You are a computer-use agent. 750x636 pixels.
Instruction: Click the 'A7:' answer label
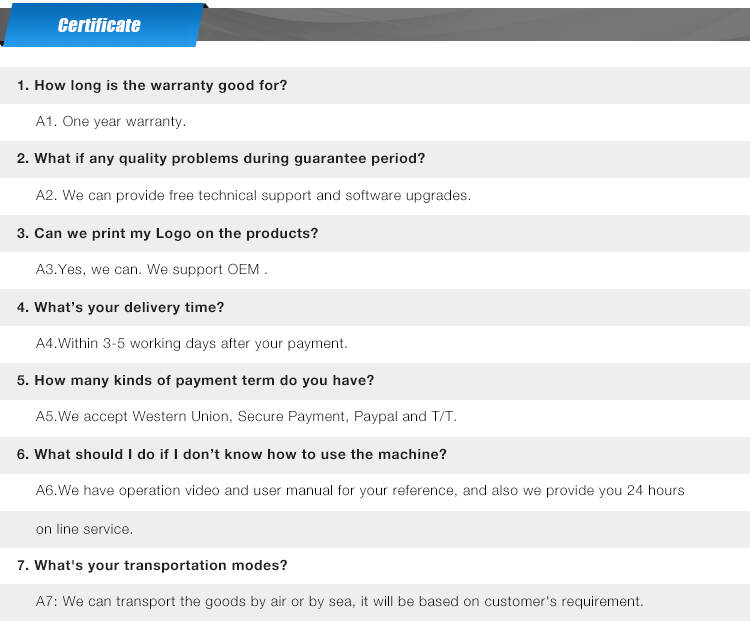pyautogui.click(x=46, y=602)
